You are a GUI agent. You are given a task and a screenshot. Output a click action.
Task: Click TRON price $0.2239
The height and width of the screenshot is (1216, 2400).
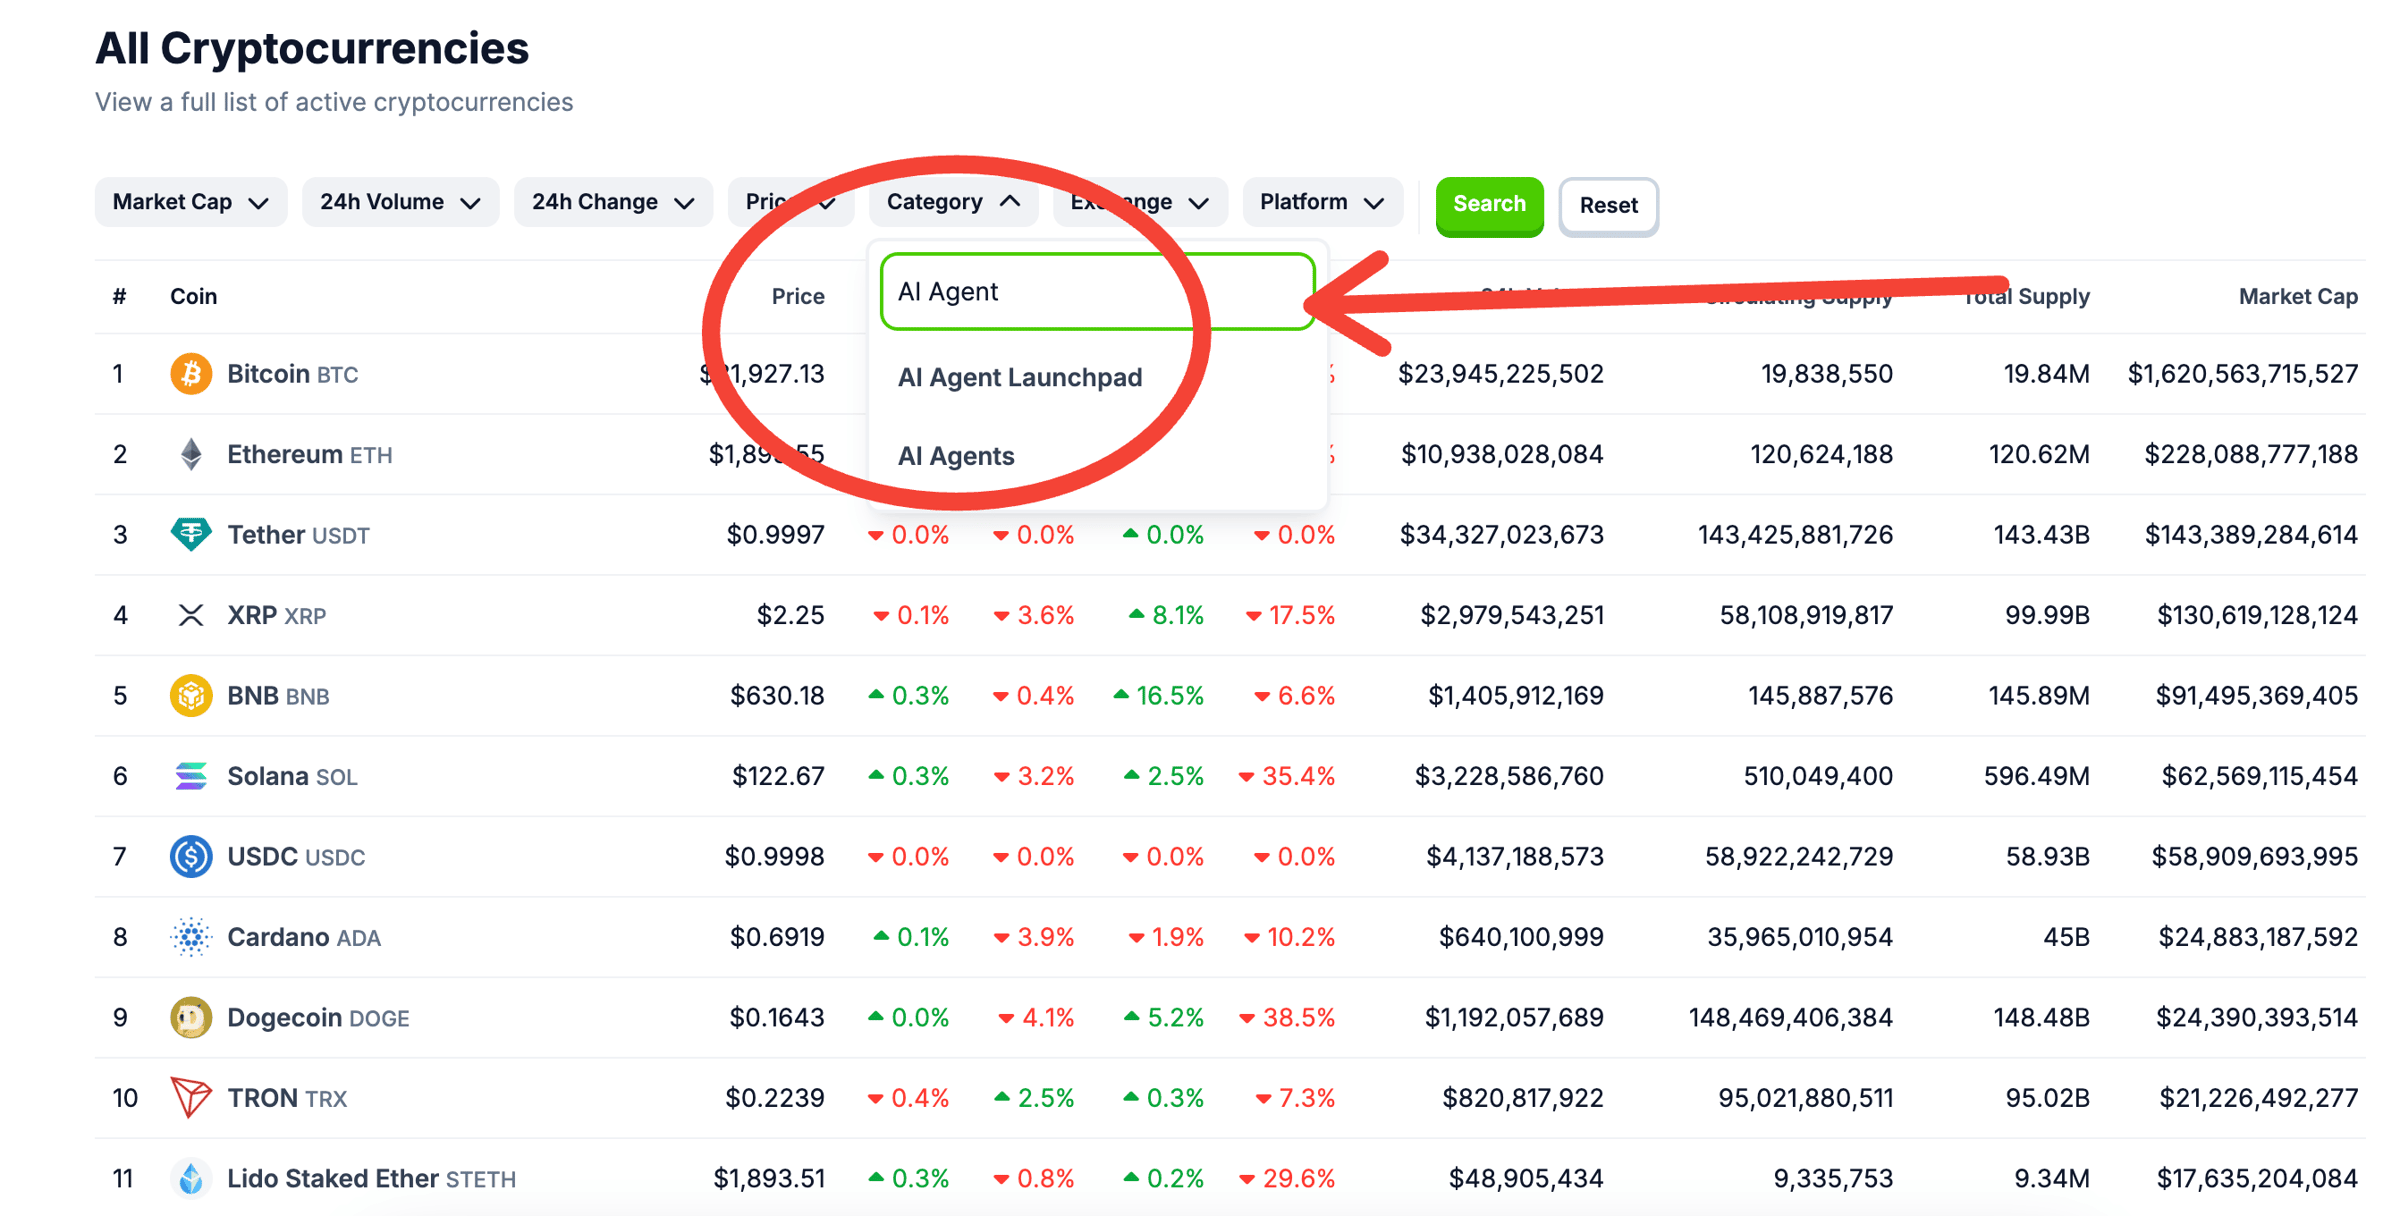[775, 1098]
